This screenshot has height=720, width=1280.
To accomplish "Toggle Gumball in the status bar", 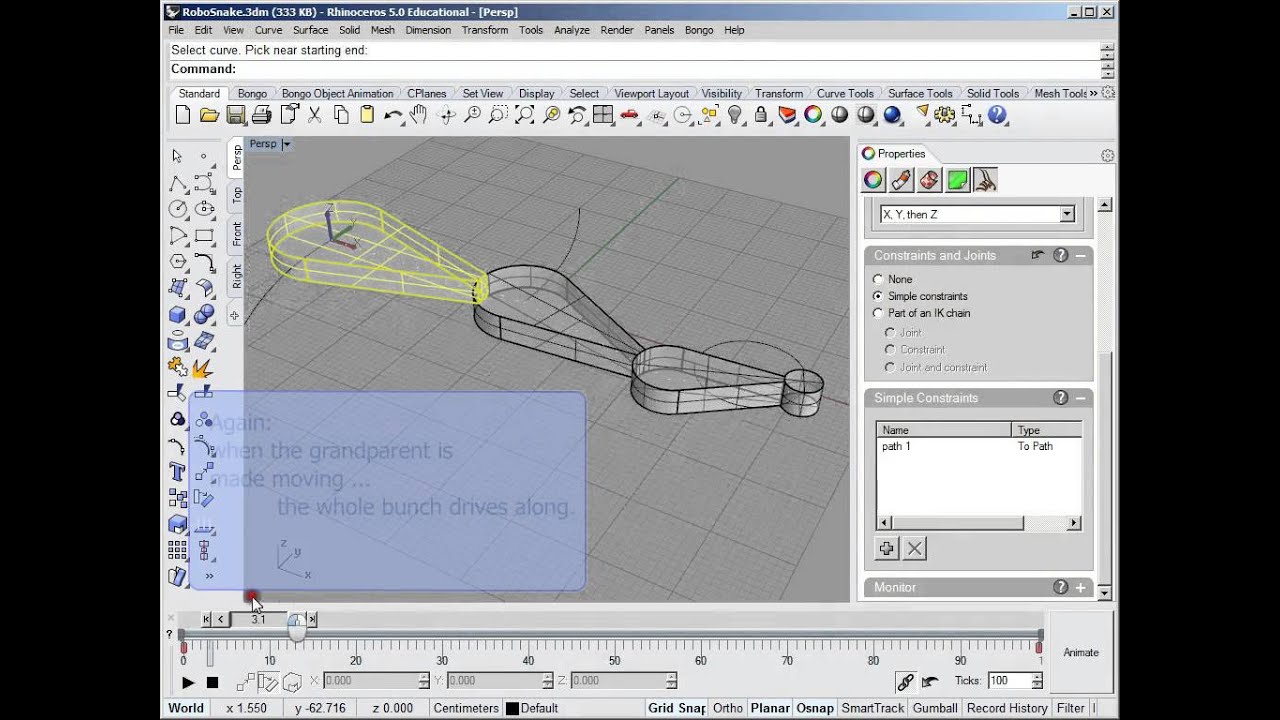I will coord(935,708).
